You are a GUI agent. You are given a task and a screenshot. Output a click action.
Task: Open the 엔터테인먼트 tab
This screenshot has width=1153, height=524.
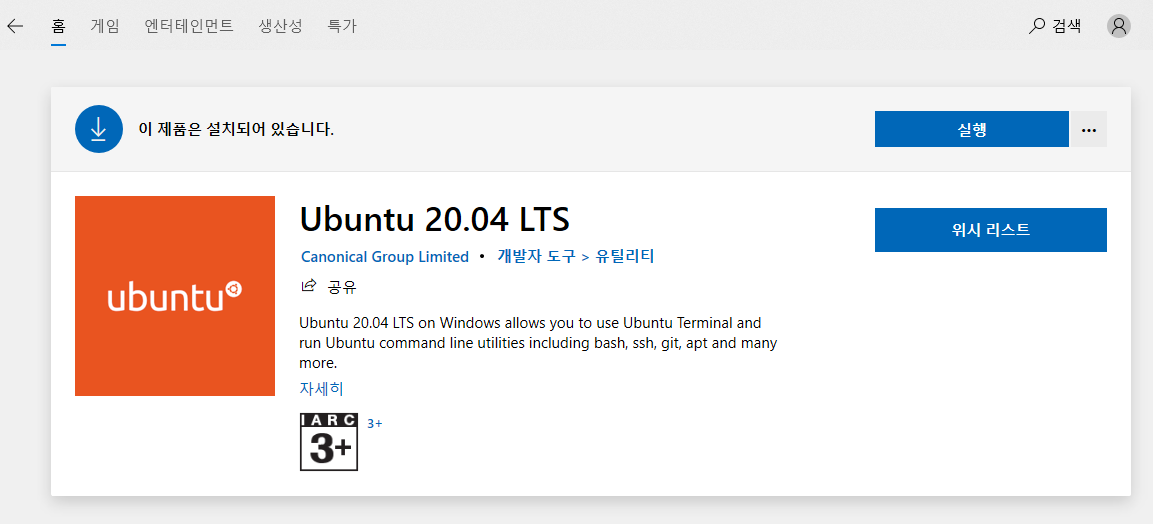coord(189,26)
